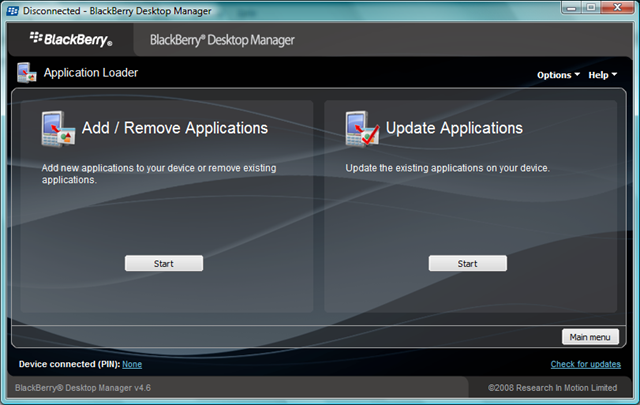Click 'Add new applications to your device' description
640x405 pixels.
point(159,174)
